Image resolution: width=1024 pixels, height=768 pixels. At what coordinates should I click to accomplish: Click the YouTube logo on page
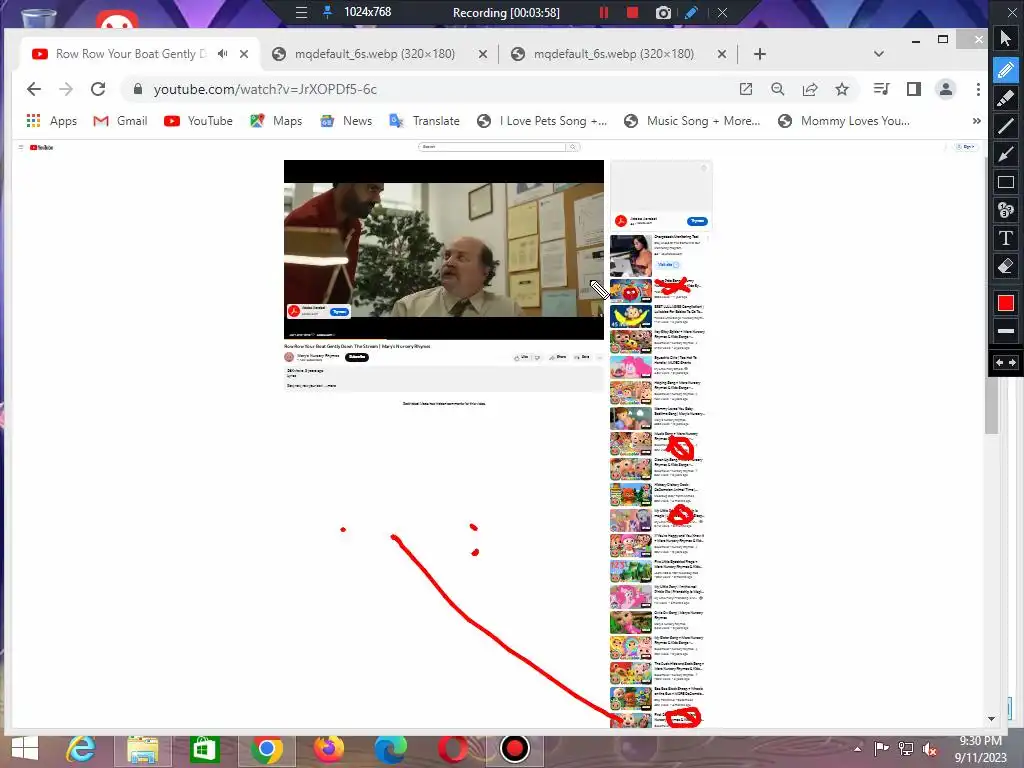pyautogui.click(x=42, y=148)
